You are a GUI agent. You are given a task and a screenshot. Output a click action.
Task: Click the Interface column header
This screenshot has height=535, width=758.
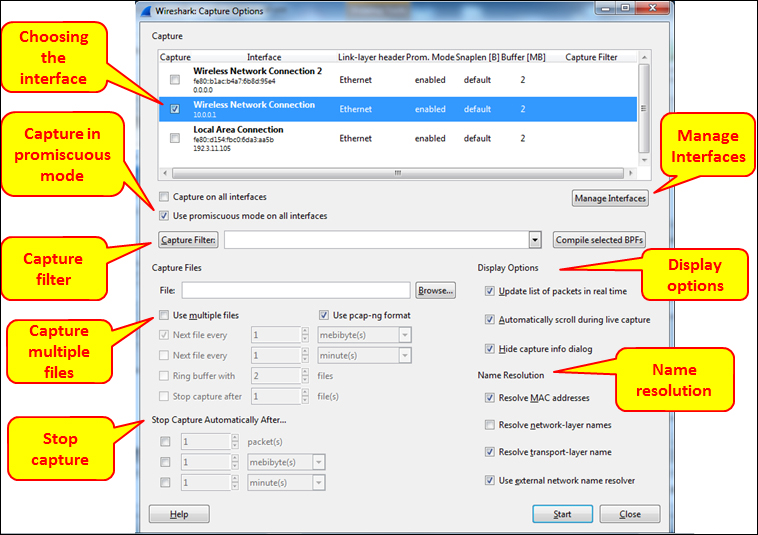264,57
